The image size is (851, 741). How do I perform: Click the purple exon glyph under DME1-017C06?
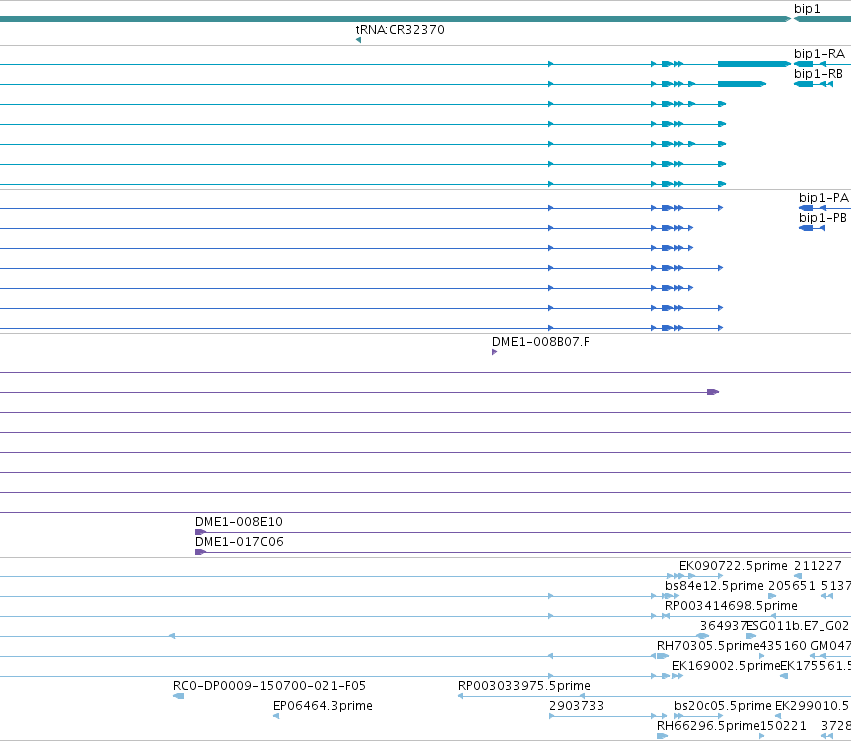pos(200,552)
